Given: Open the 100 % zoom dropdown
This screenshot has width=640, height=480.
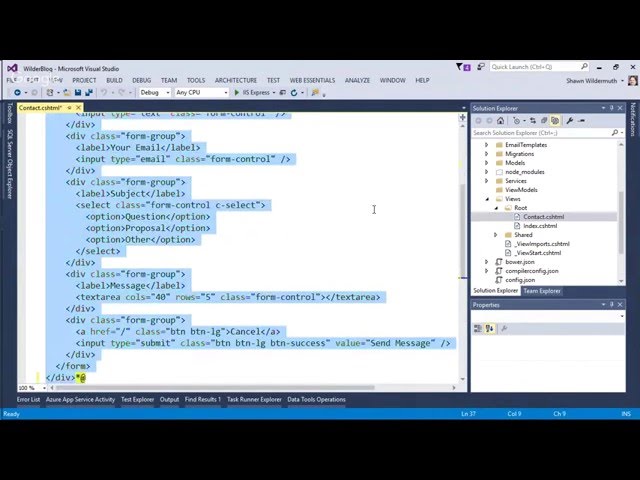Looking at the screenshot, I should (x=44, y=388).
